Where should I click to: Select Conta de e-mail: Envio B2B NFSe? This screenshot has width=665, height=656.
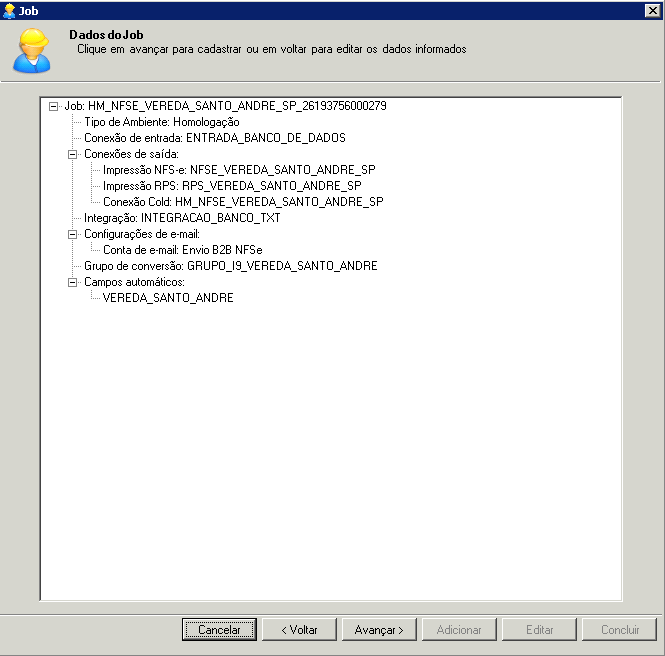point(183,250)
